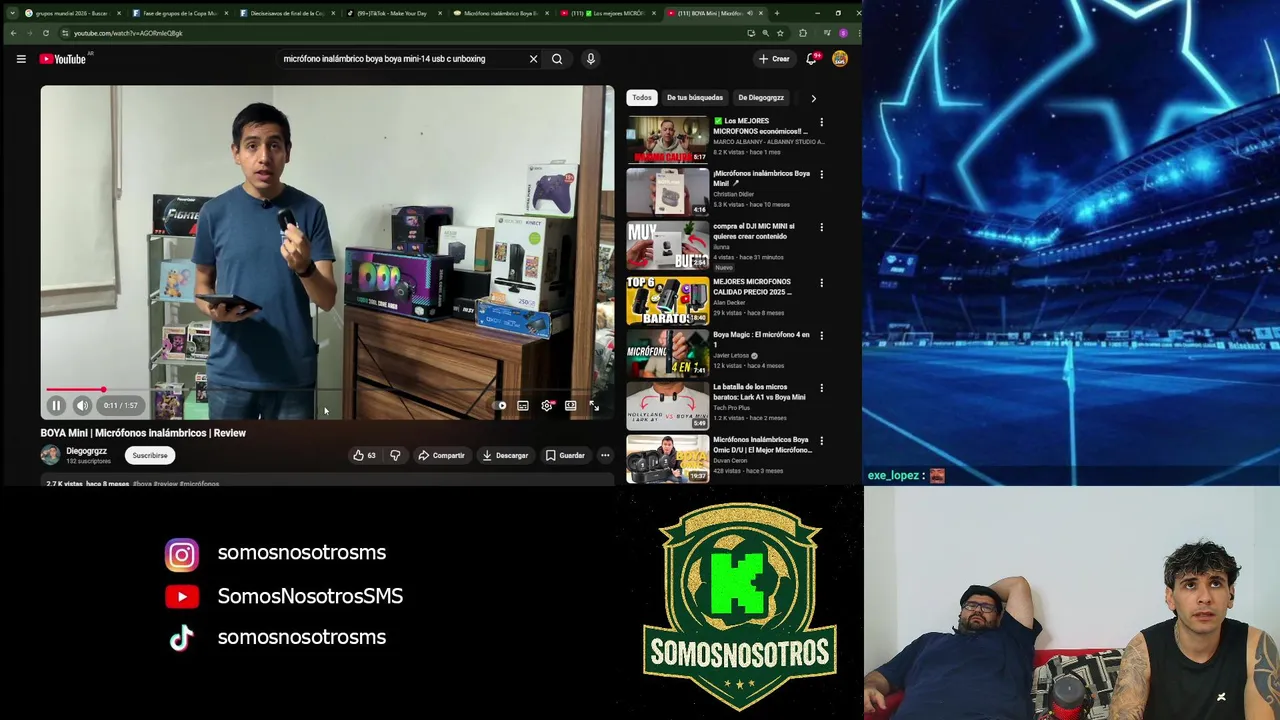
Task: Open the YouTube account avatar menu
Action: tap(840, 59)
